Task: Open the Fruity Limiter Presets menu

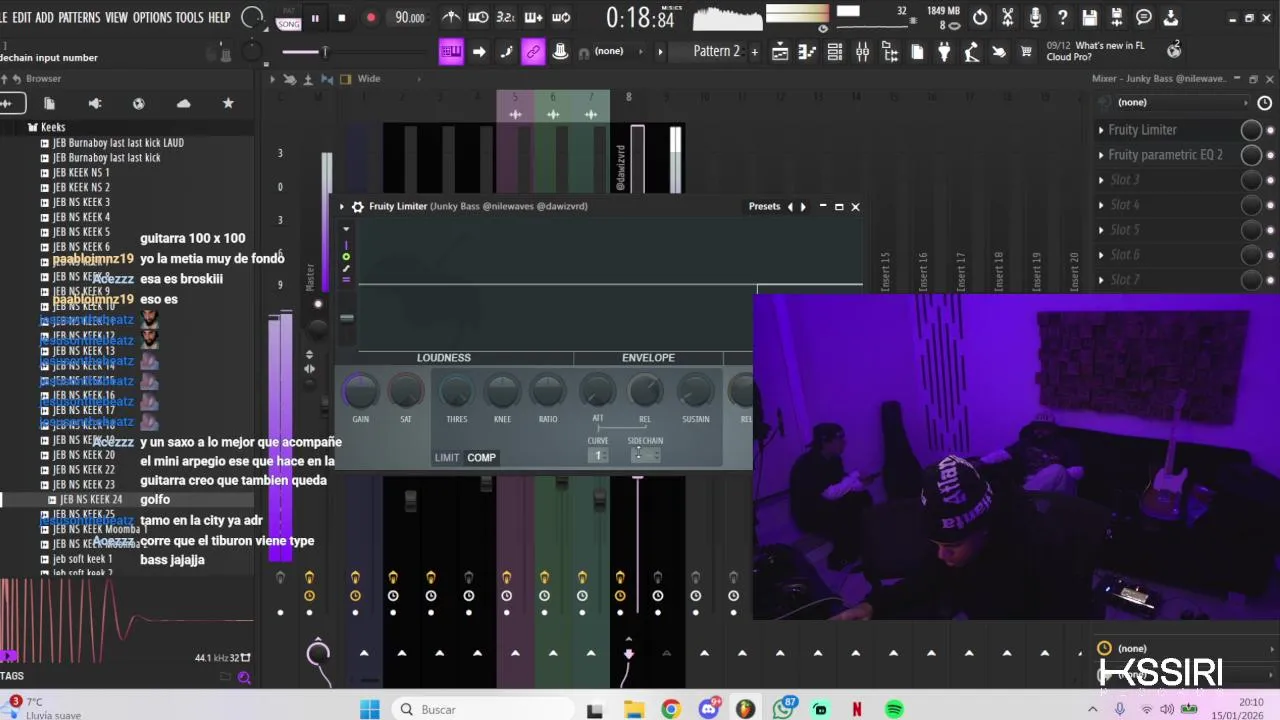Action: tap(764, 207)
